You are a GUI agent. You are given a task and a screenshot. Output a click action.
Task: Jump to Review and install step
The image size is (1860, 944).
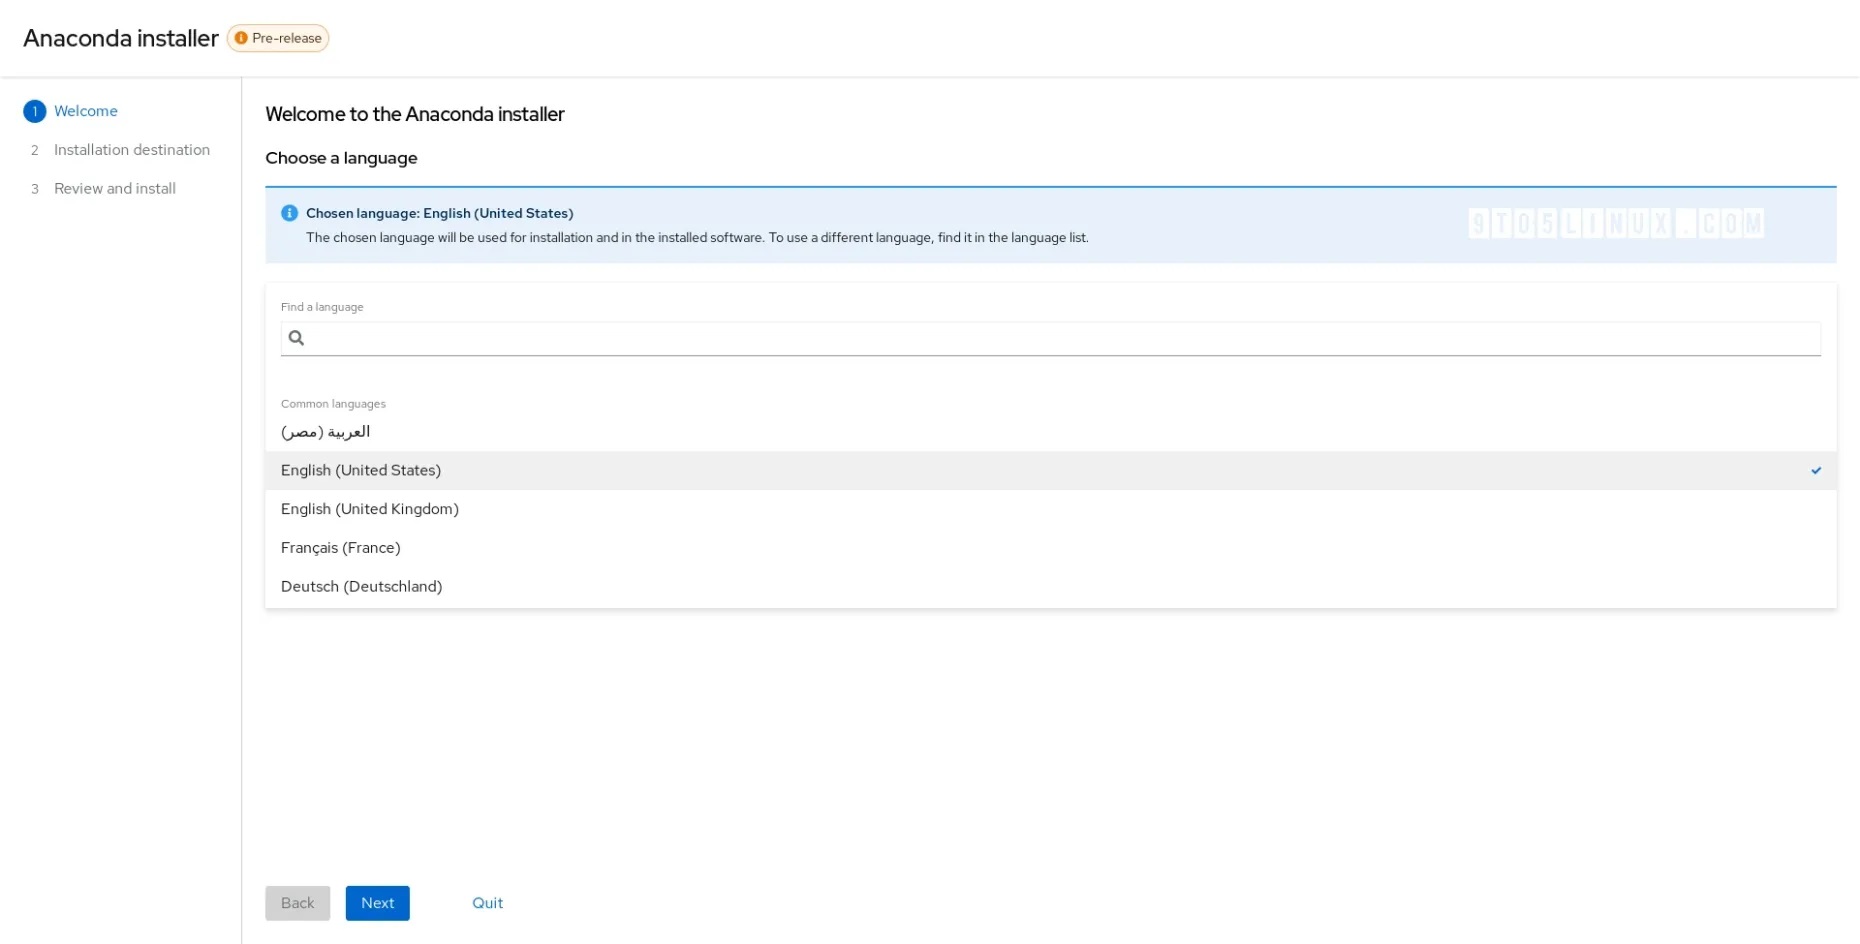pyautogui.click(x=115, y=189)
